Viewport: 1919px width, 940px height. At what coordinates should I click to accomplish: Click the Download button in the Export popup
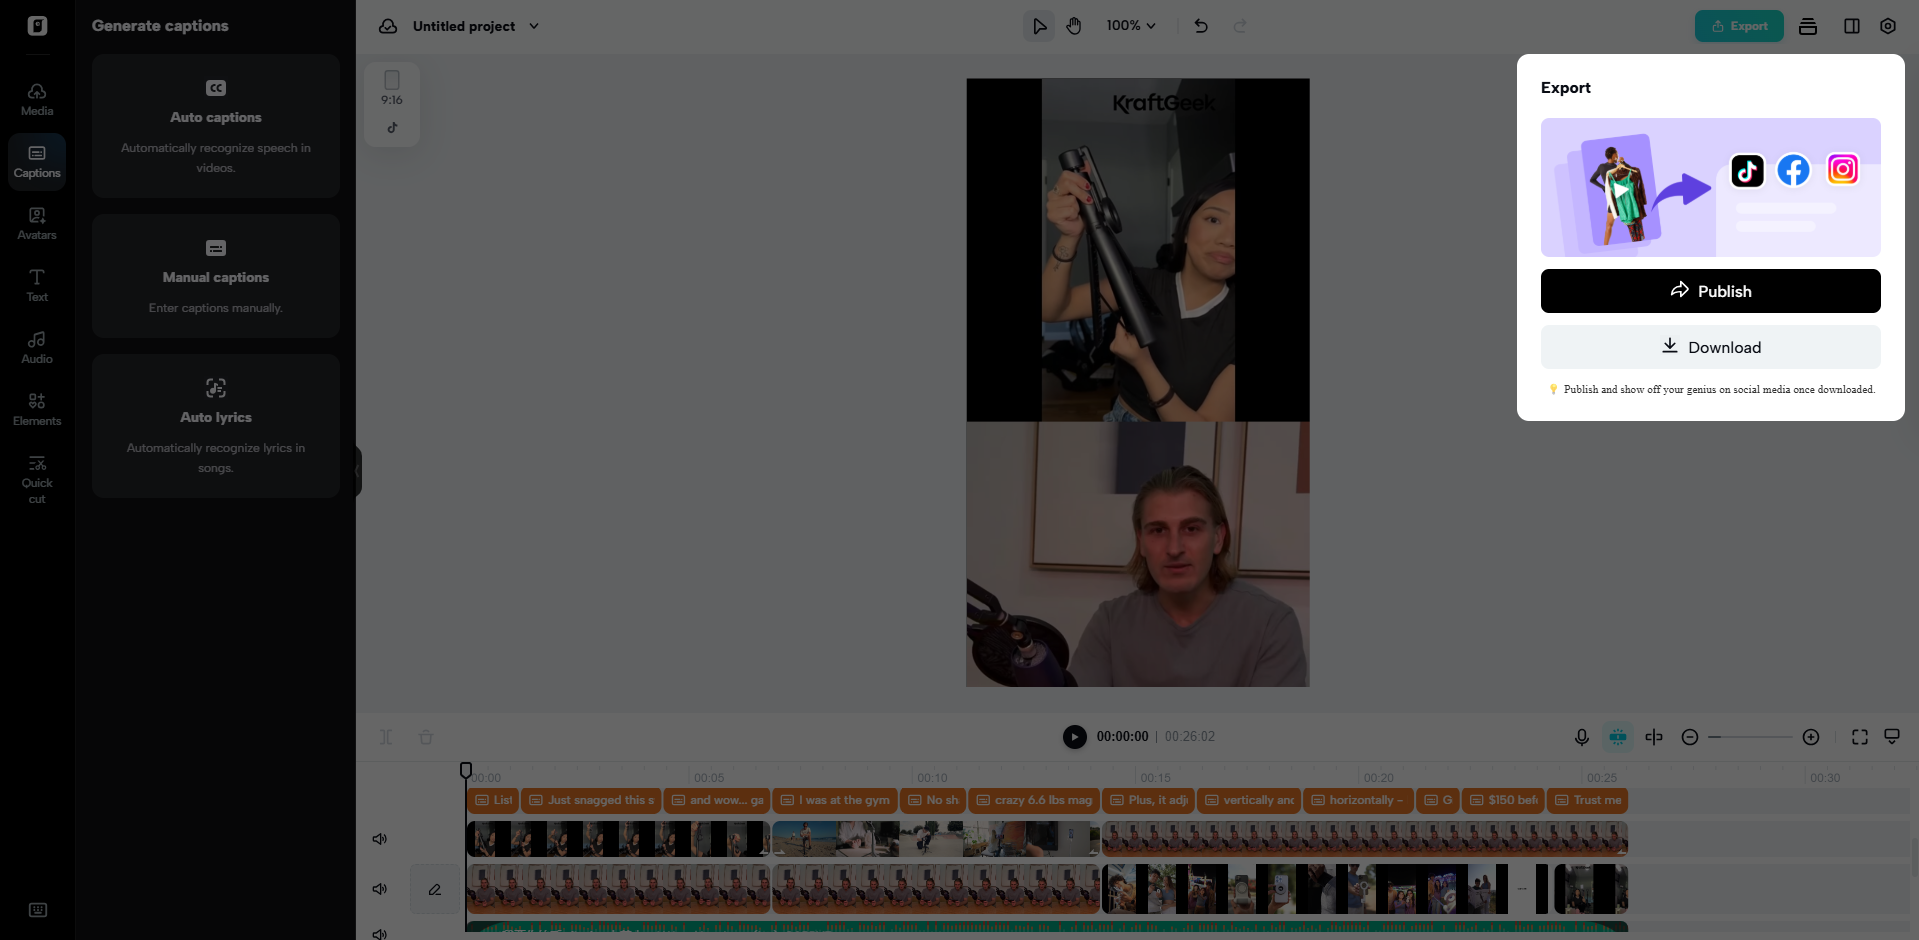point(1710,347)
